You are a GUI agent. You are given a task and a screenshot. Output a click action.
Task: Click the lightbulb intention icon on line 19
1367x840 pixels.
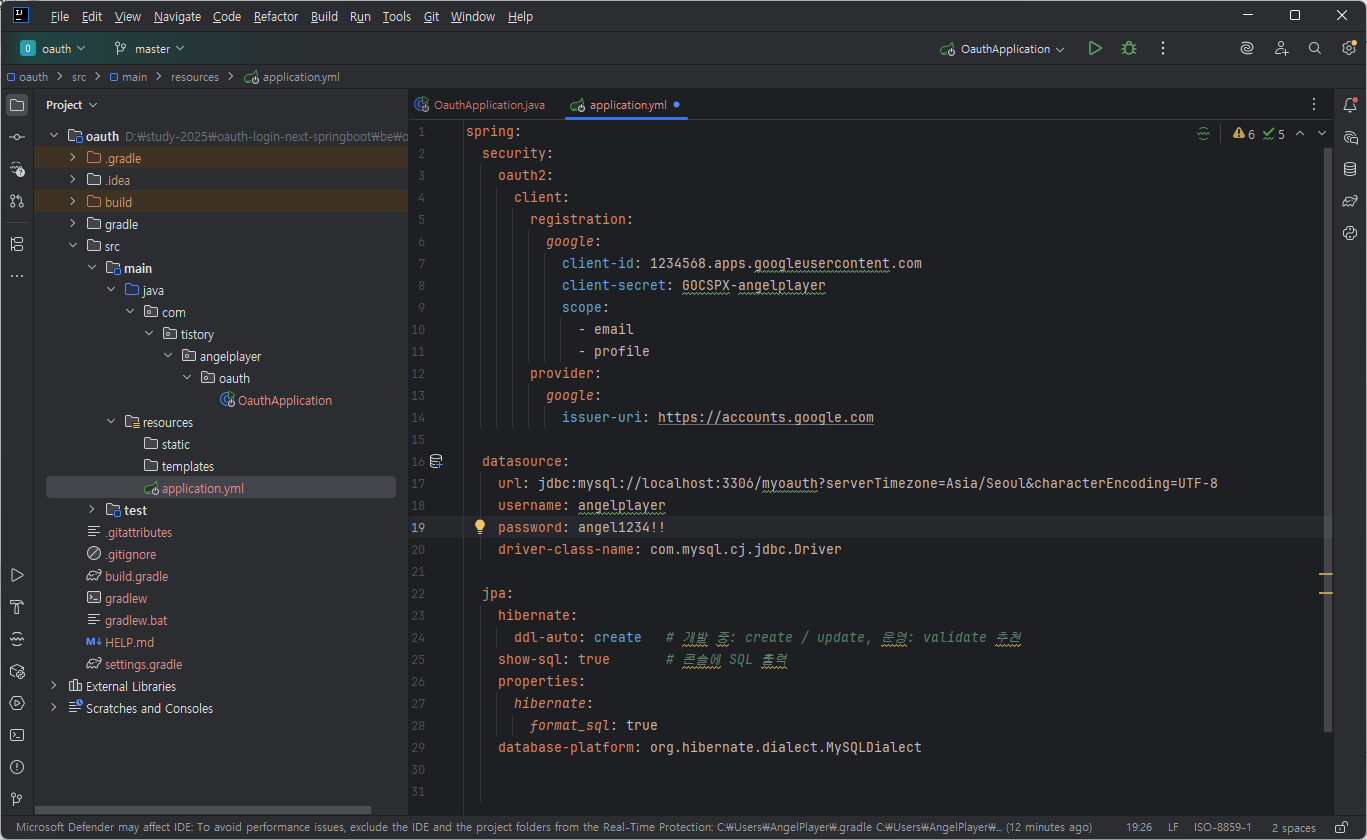[479, 526]
